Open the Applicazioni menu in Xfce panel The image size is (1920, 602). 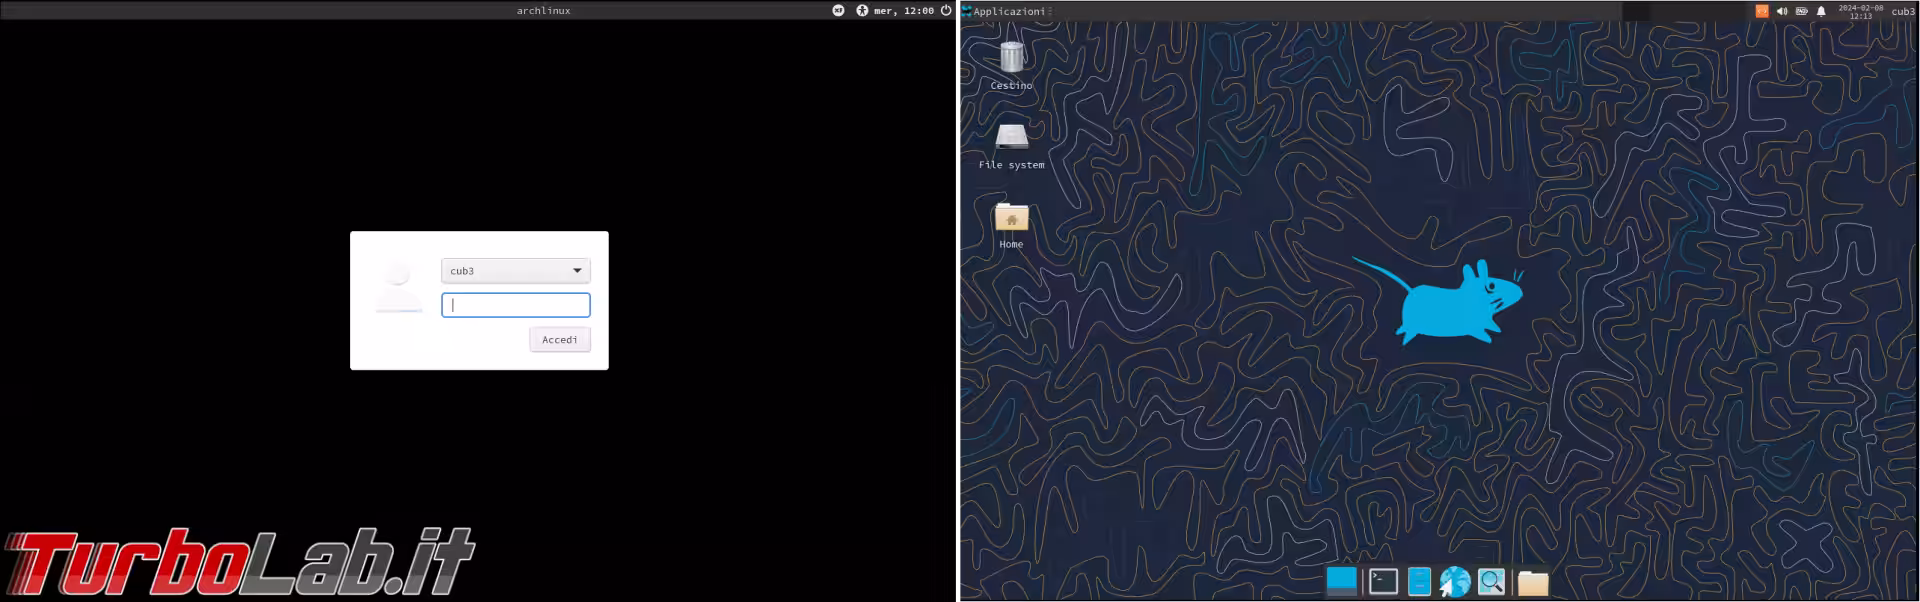(x=1009, y=12)
